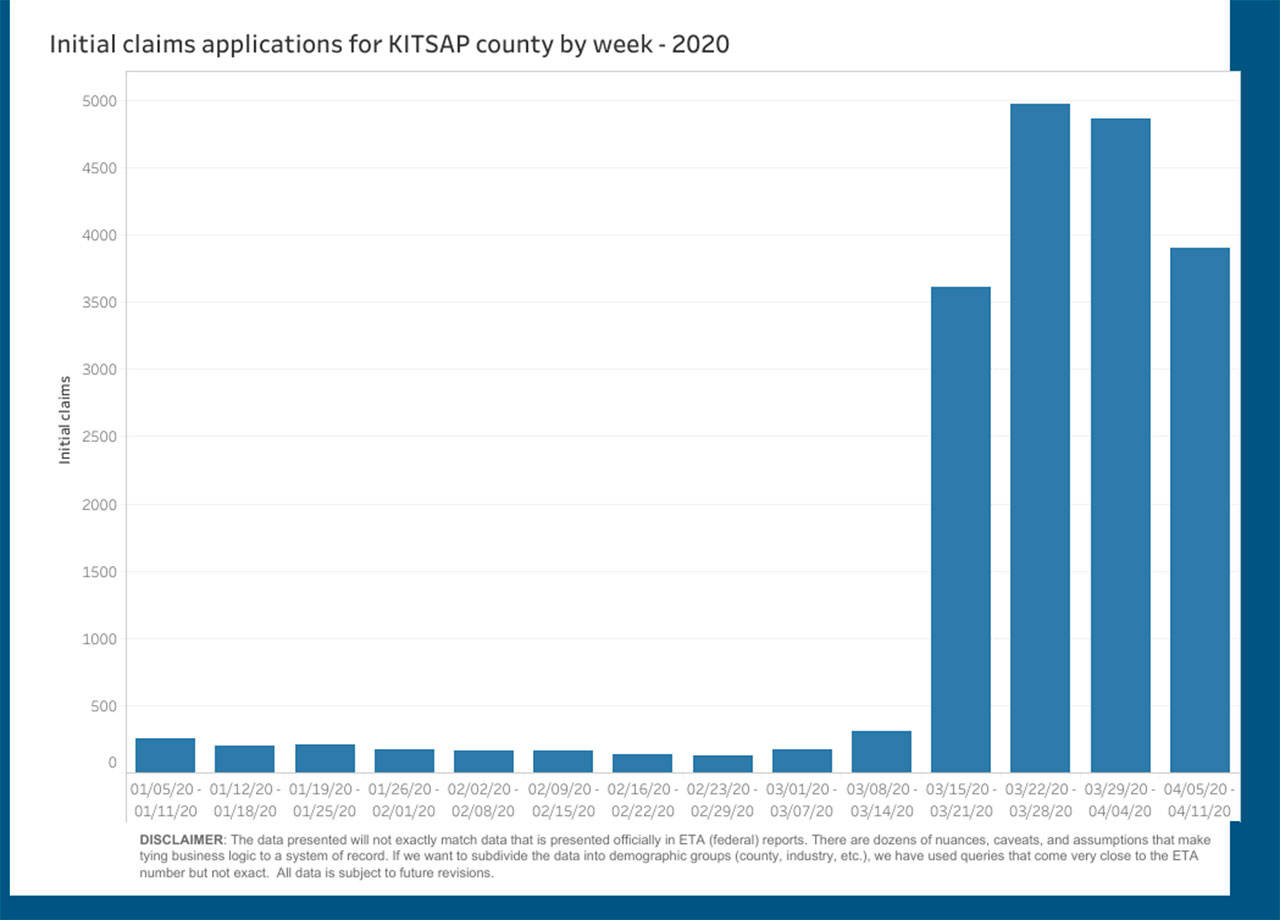The image size is (1280, 920).
Task: Select the bar for 02/16/20 - 02/22/20
Action: tap(642, 763)
